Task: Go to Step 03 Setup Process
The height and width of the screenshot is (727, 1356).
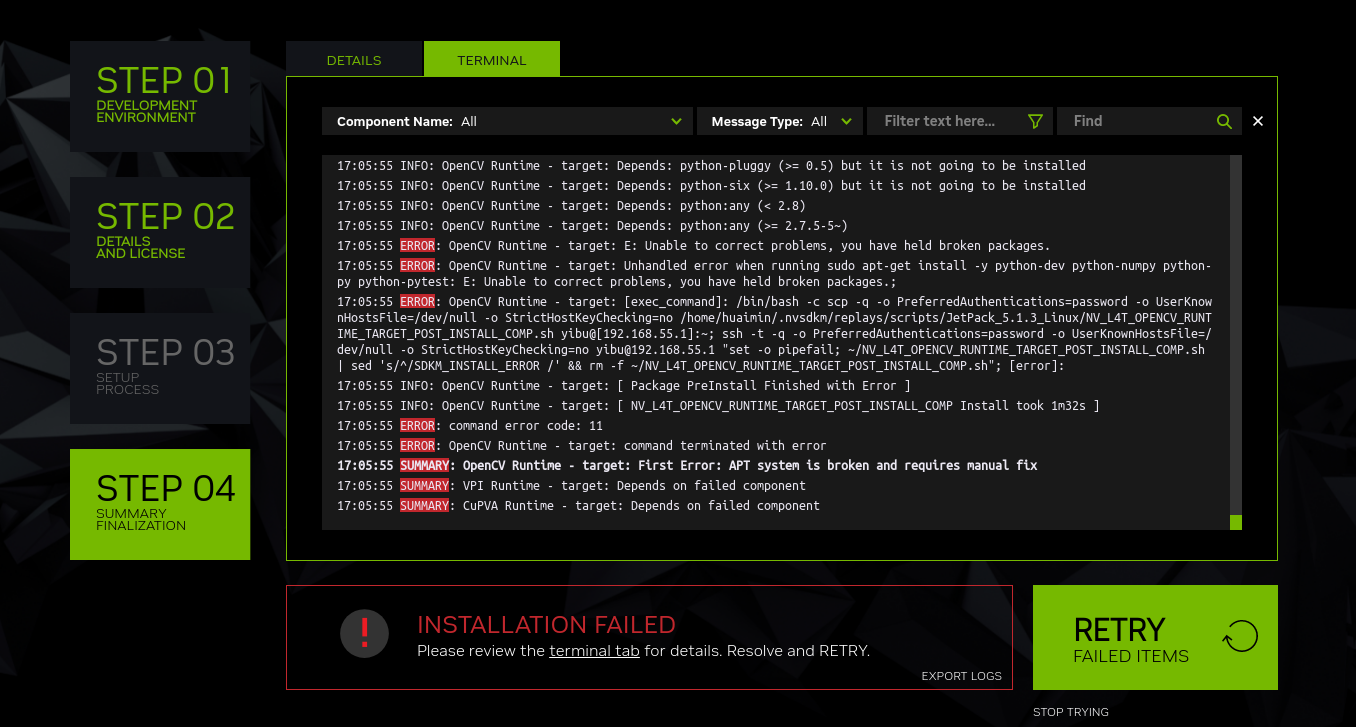Action: coord(160,368)
